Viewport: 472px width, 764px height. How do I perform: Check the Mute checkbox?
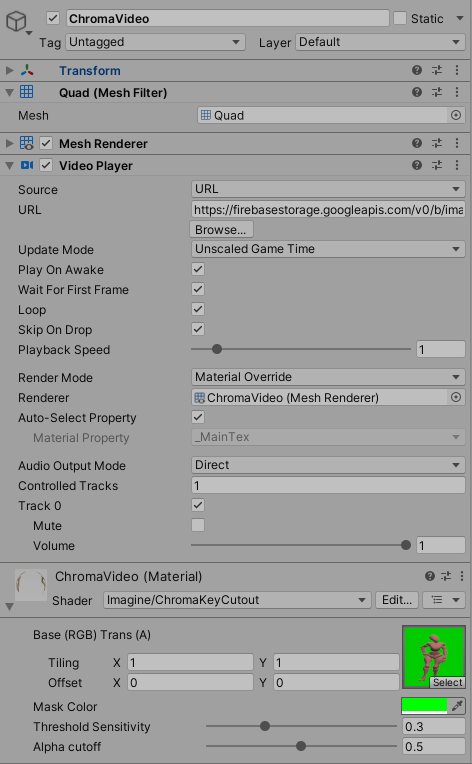[198, 525]
